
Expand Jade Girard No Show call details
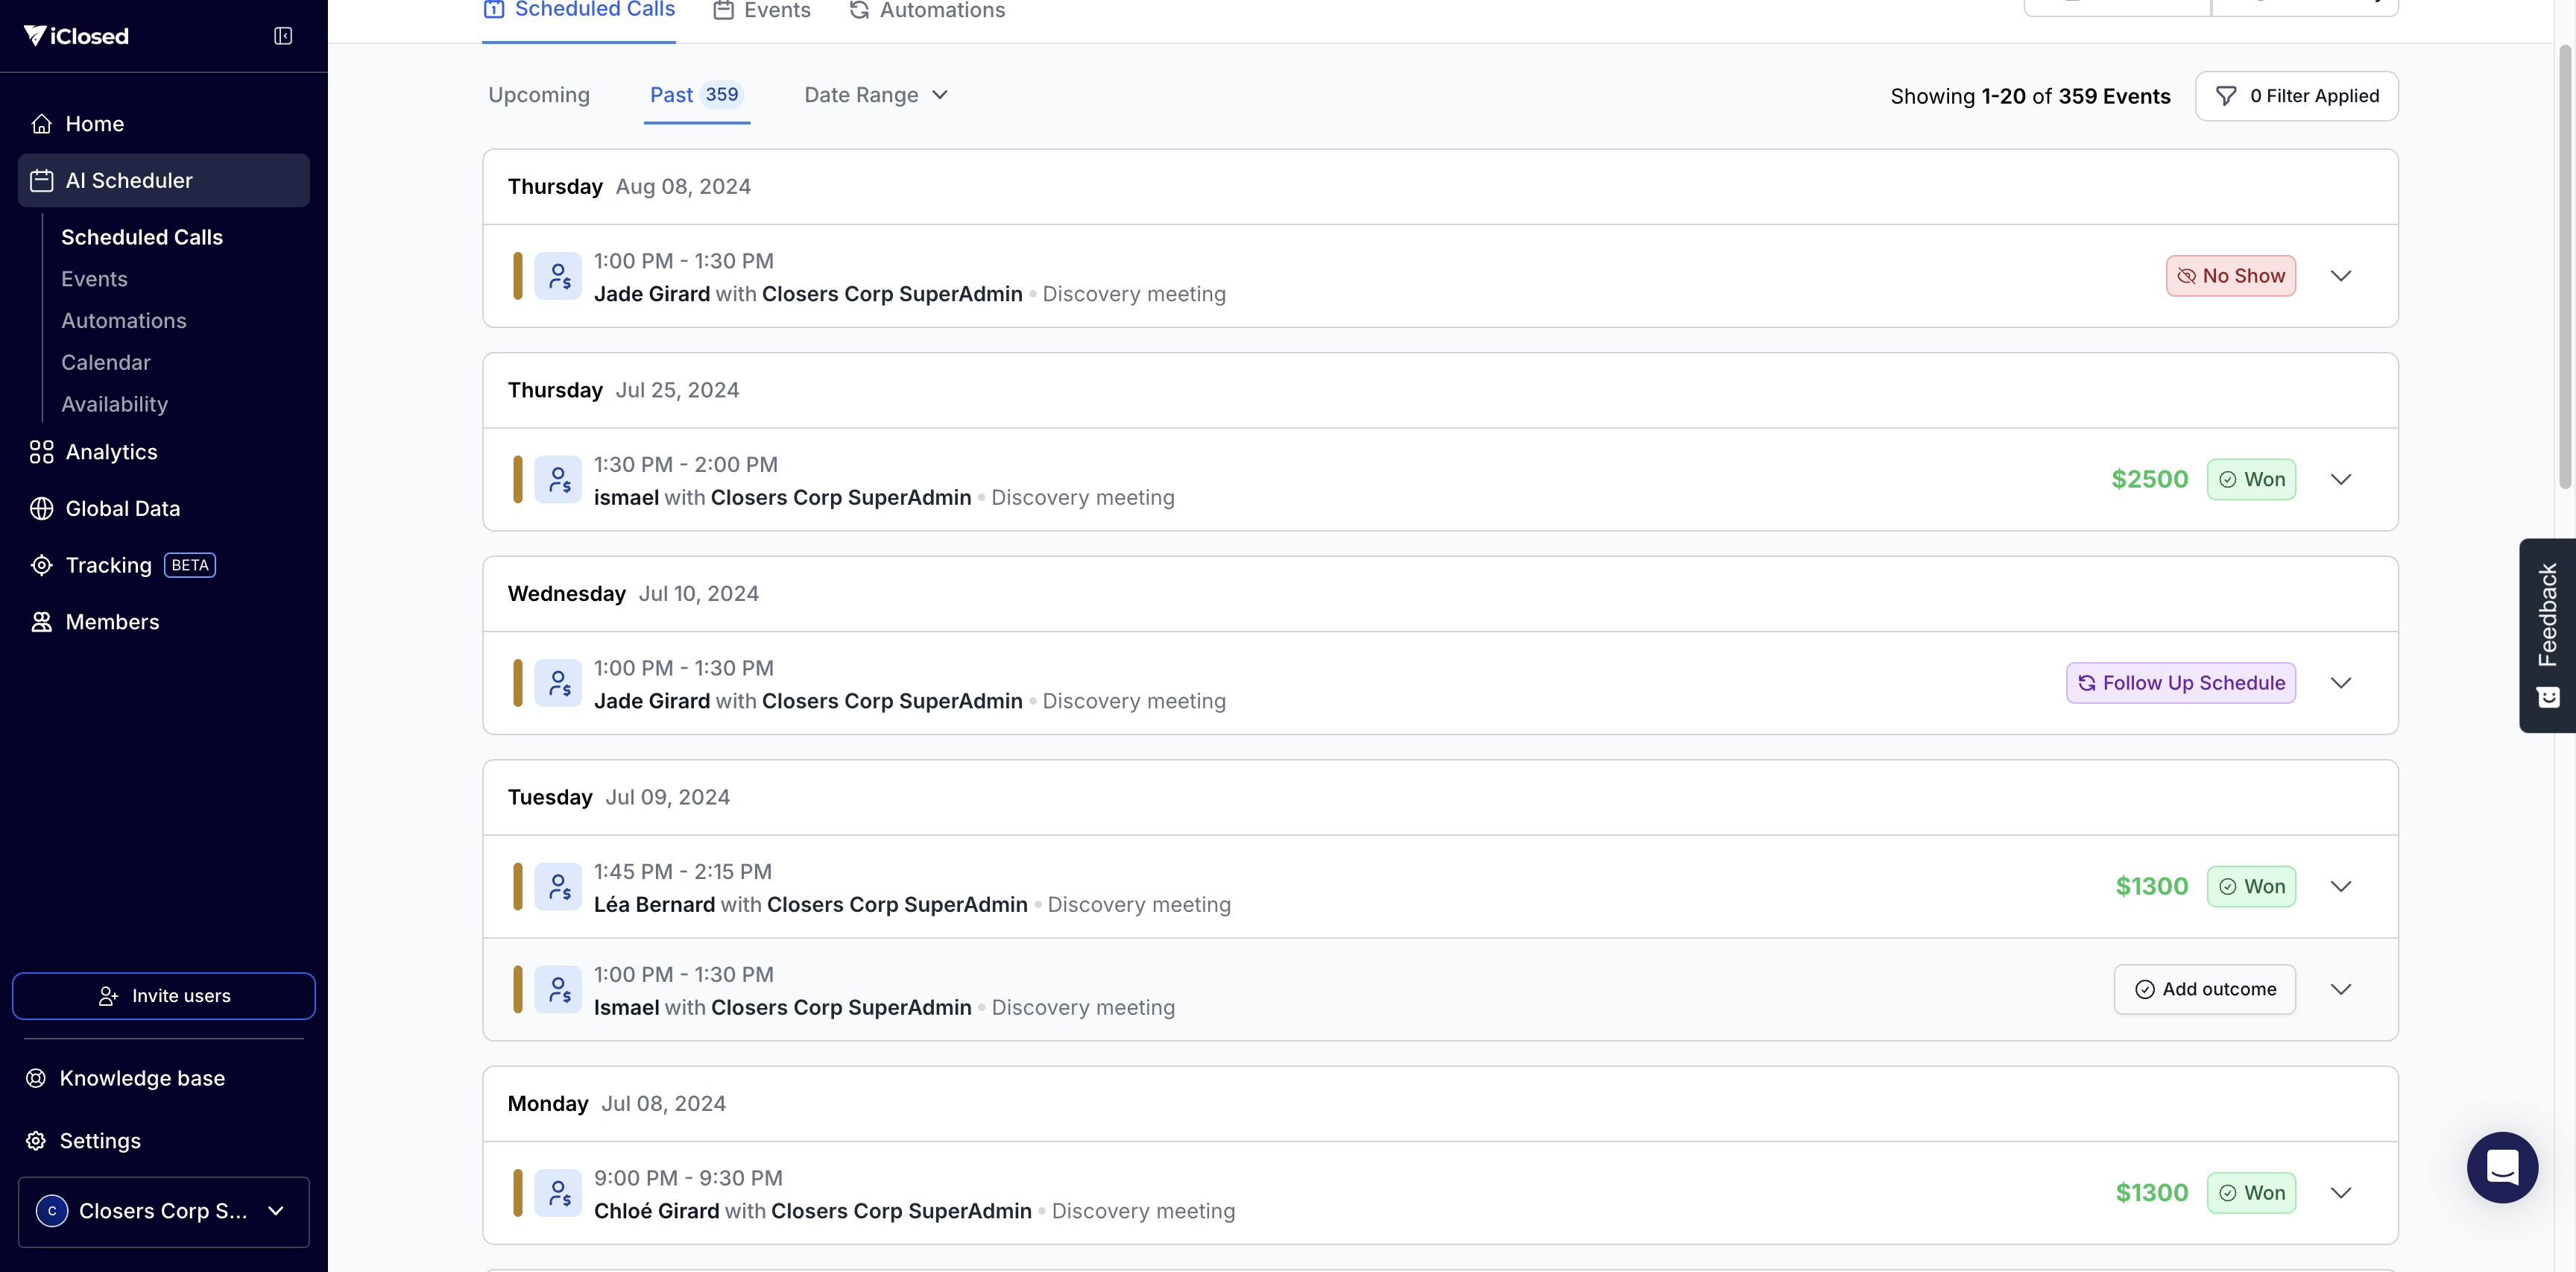[x=2340, y=276]
